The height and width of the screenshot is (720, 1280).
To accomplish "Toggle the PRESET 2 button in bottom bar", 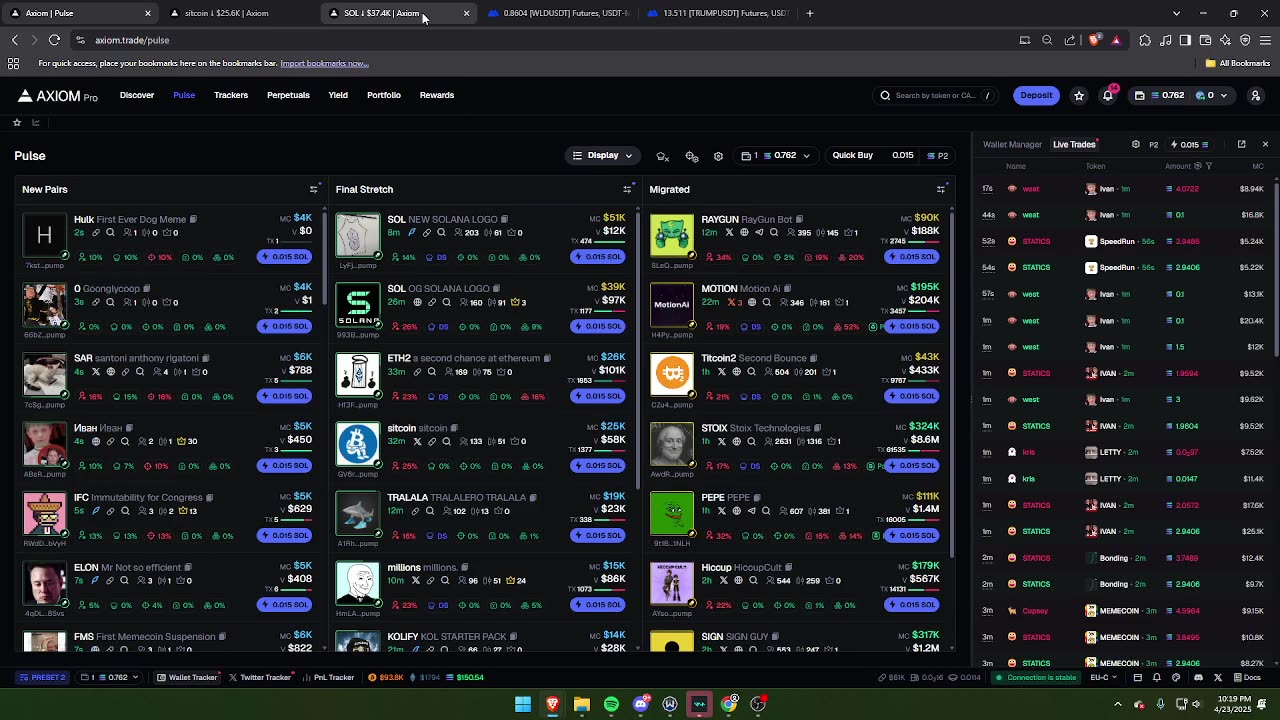I will (x=42, y=677).
